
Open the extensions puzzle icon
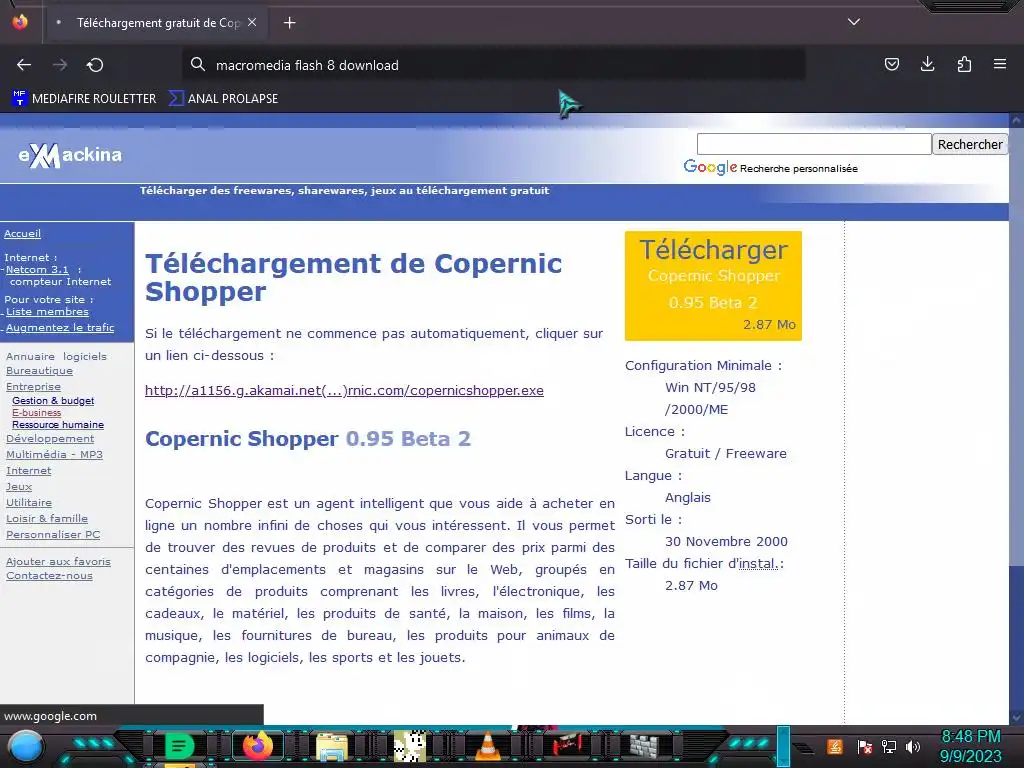964,64
